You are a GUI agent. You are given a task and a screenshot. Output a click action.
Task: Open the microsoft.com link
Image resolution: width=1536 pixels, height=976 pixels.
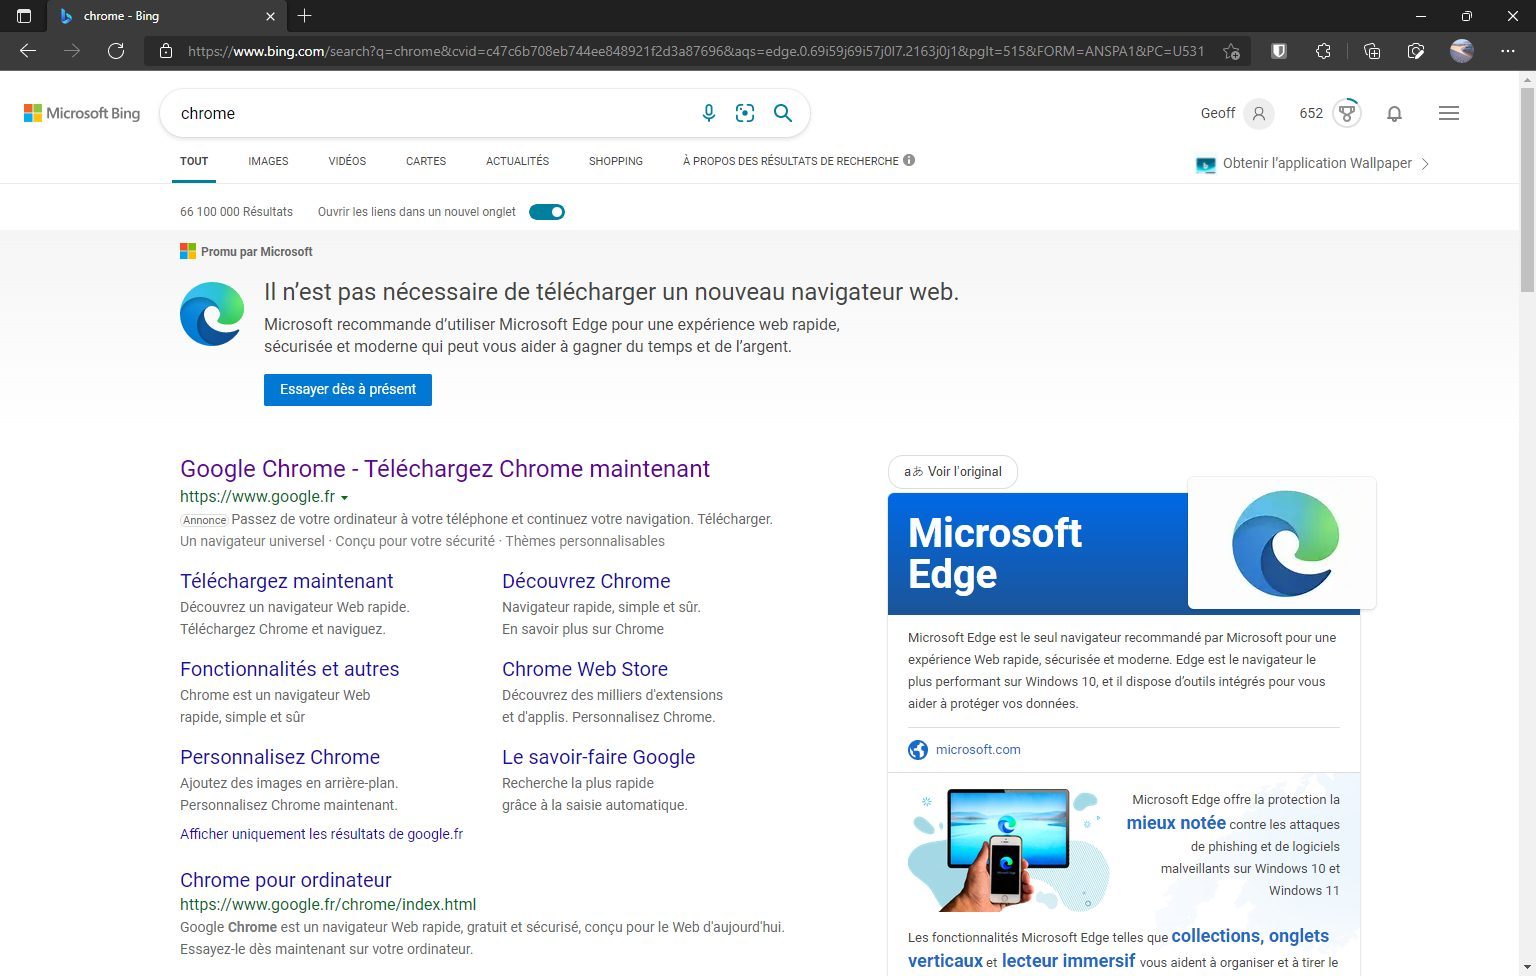pyautogui.click(x=978, y=750)
